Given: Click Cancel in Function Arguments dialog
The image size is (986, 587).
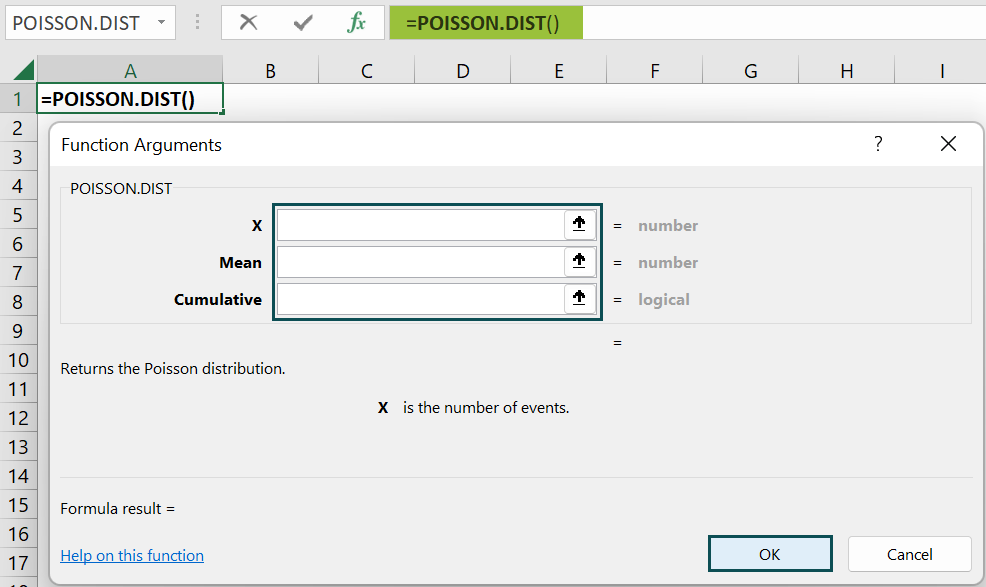Looking at the screenshot, I should click(x=909, y=554).
